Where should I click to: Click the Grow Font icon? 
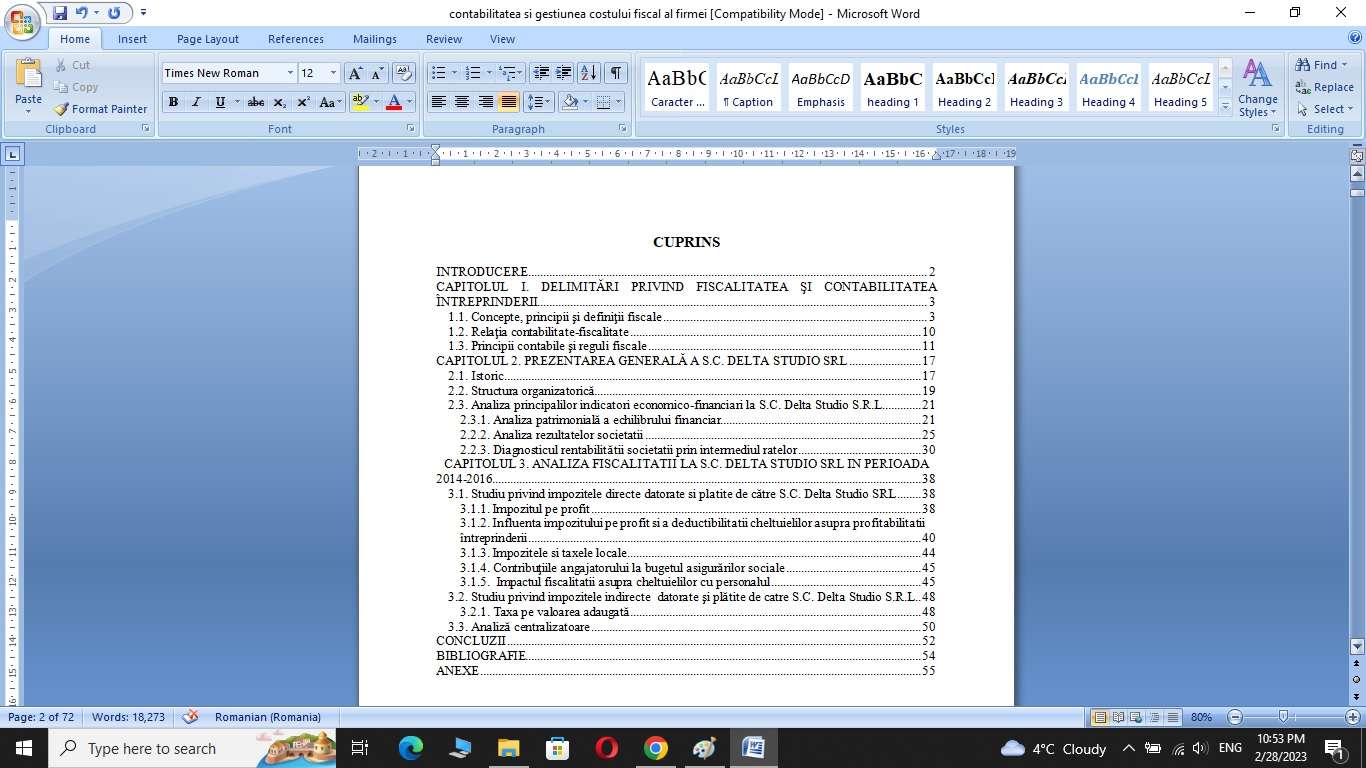pyautogui.click(x=355, y=73)
